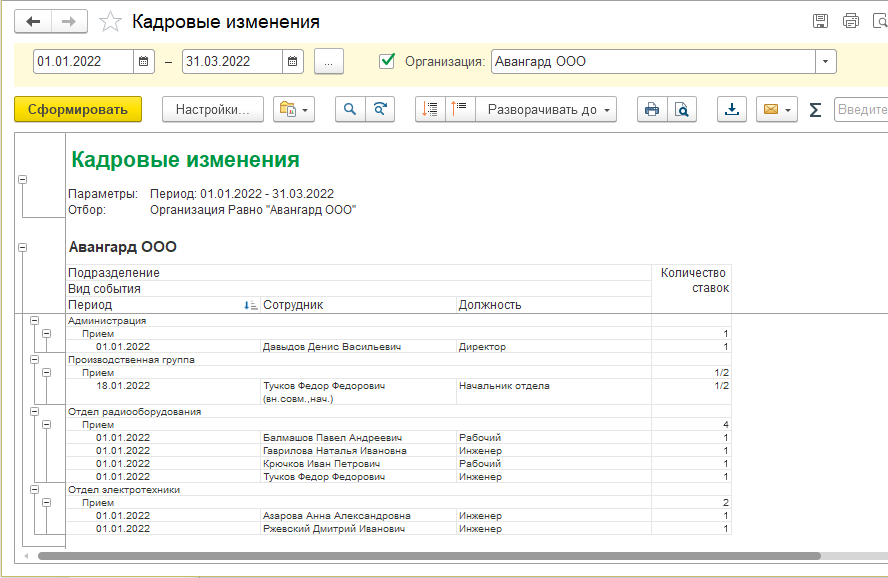Viewport: 888px width, 578px height.
Task: Expand report variants dropdown menu
Action: (x=294, y=109)
